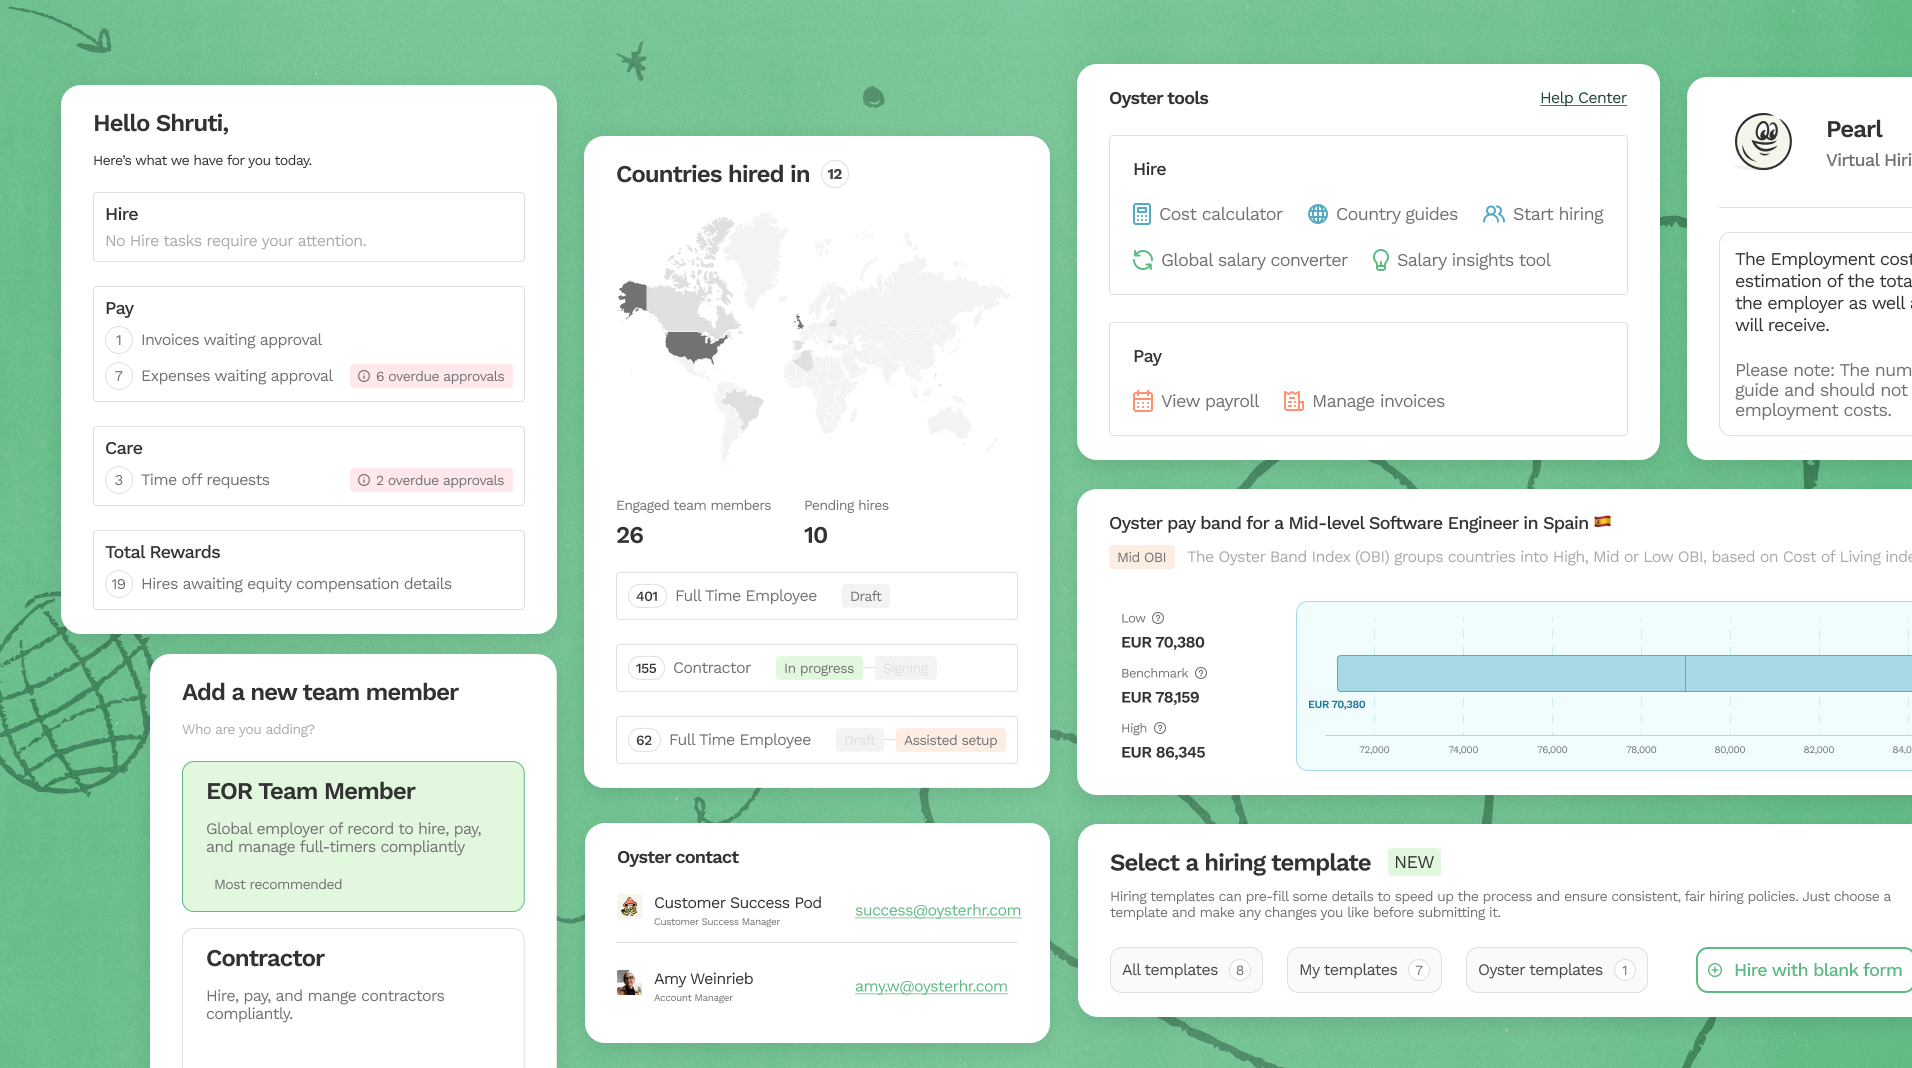Click the Country guides text
The image size is (1912, 1068).
[1397, 214]
